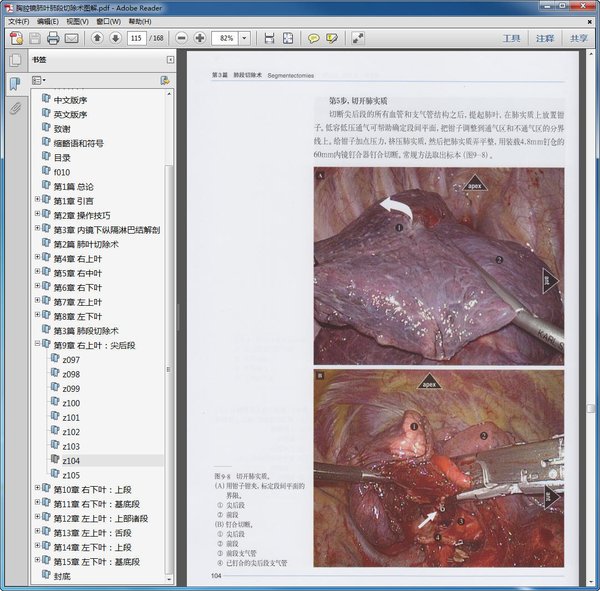This screenshot has height=591, width=600.
Task: Click surgical photo A of lung
Action: click(439, 266)
